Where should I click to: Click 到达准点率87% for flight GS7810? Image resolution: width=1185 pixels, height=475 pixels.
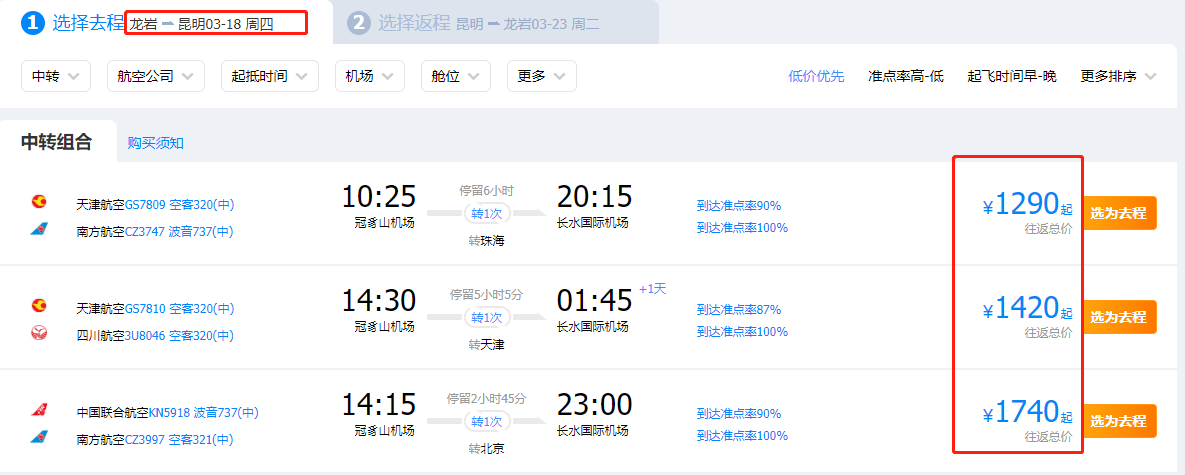(738, 310)
